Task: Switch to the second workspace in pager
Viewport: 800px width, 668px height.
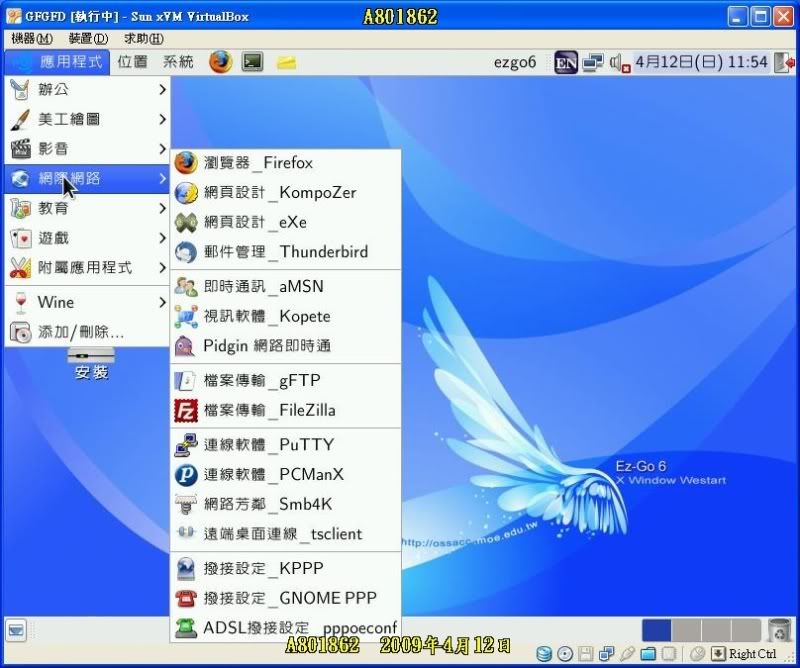Action: tap(686, 630)
